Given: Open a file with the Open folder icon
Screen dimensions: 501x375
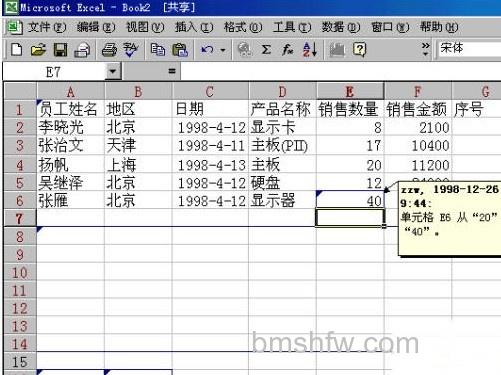Looking at the screenshot, I should (38, 50).
